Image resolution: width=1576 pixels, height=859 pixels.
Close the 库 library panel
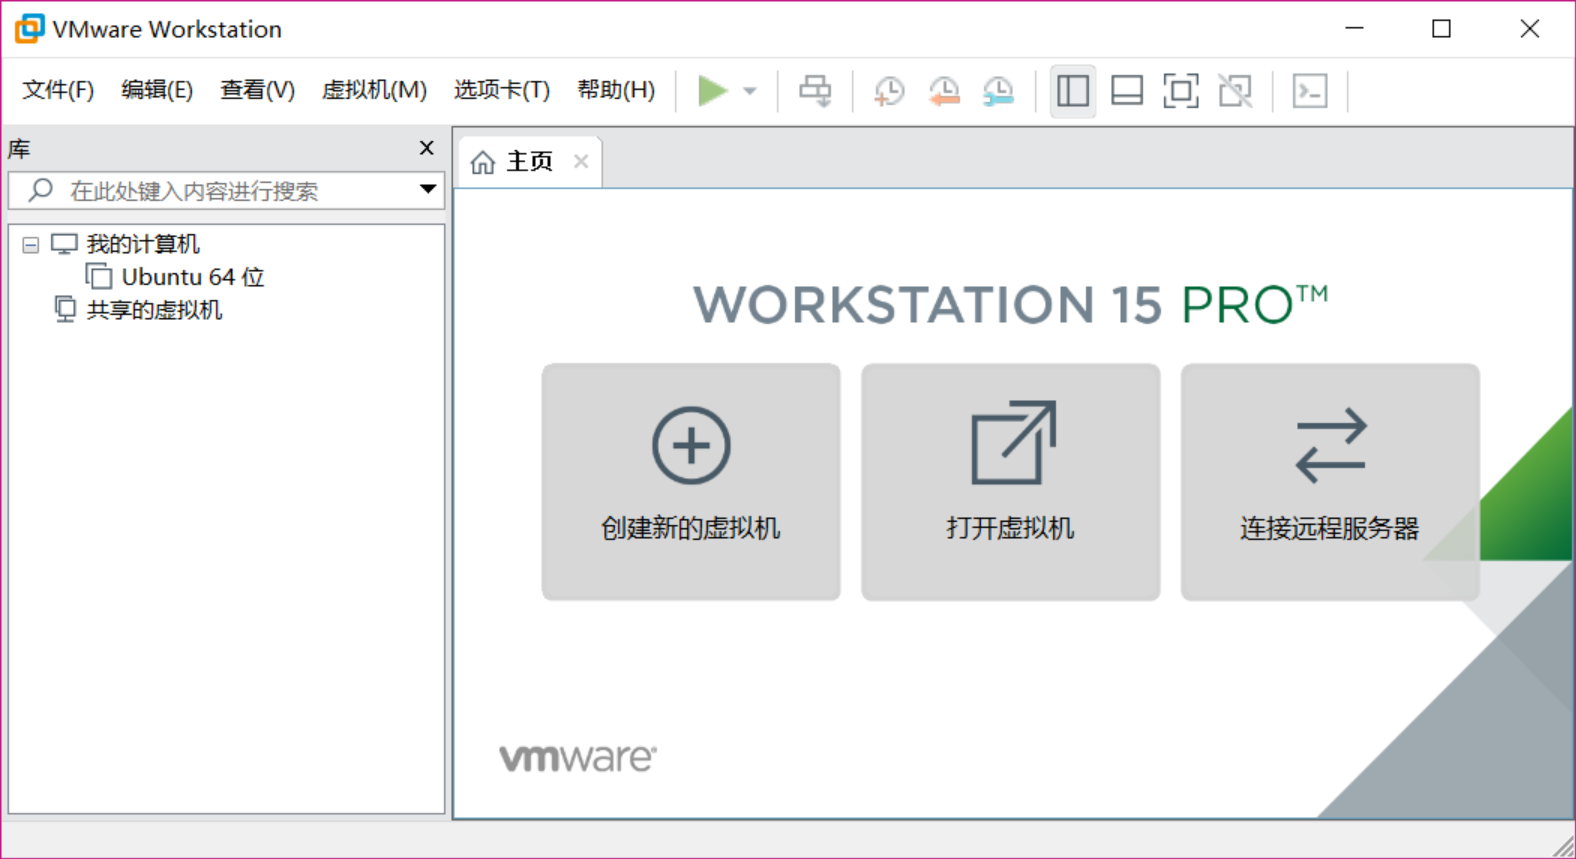pyautogui.click(x=427, y=148)
